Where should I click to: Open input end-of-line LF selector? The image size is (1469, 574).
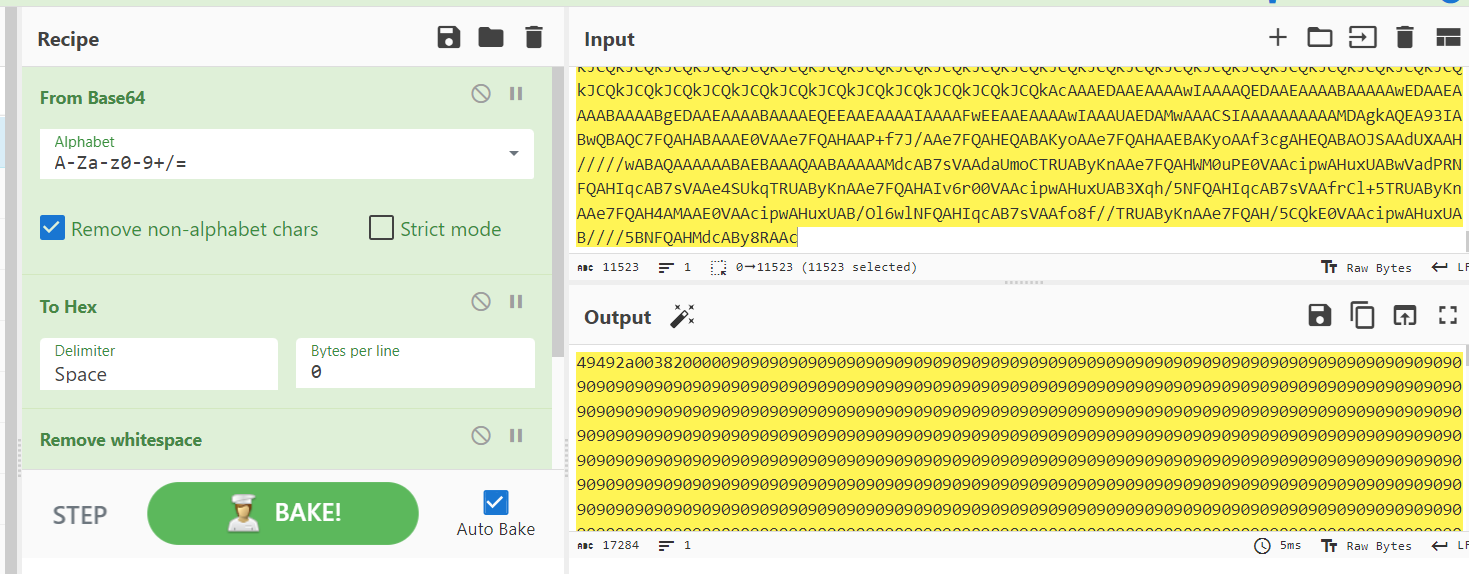[1448, 268]
